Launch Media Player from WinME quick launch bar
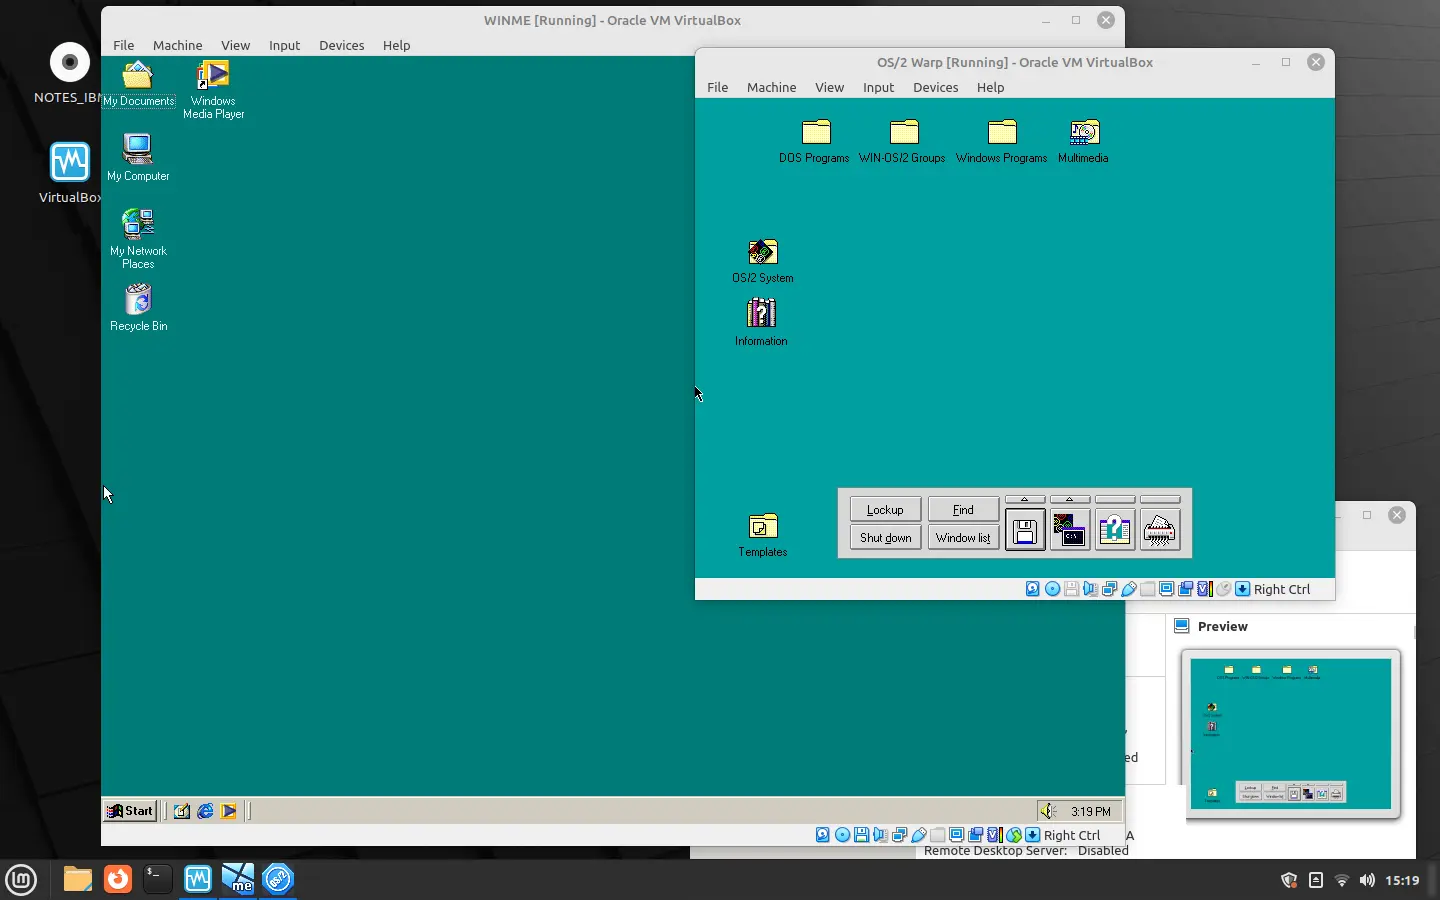This screenshot has width=1440, height=900. (229, 811)
